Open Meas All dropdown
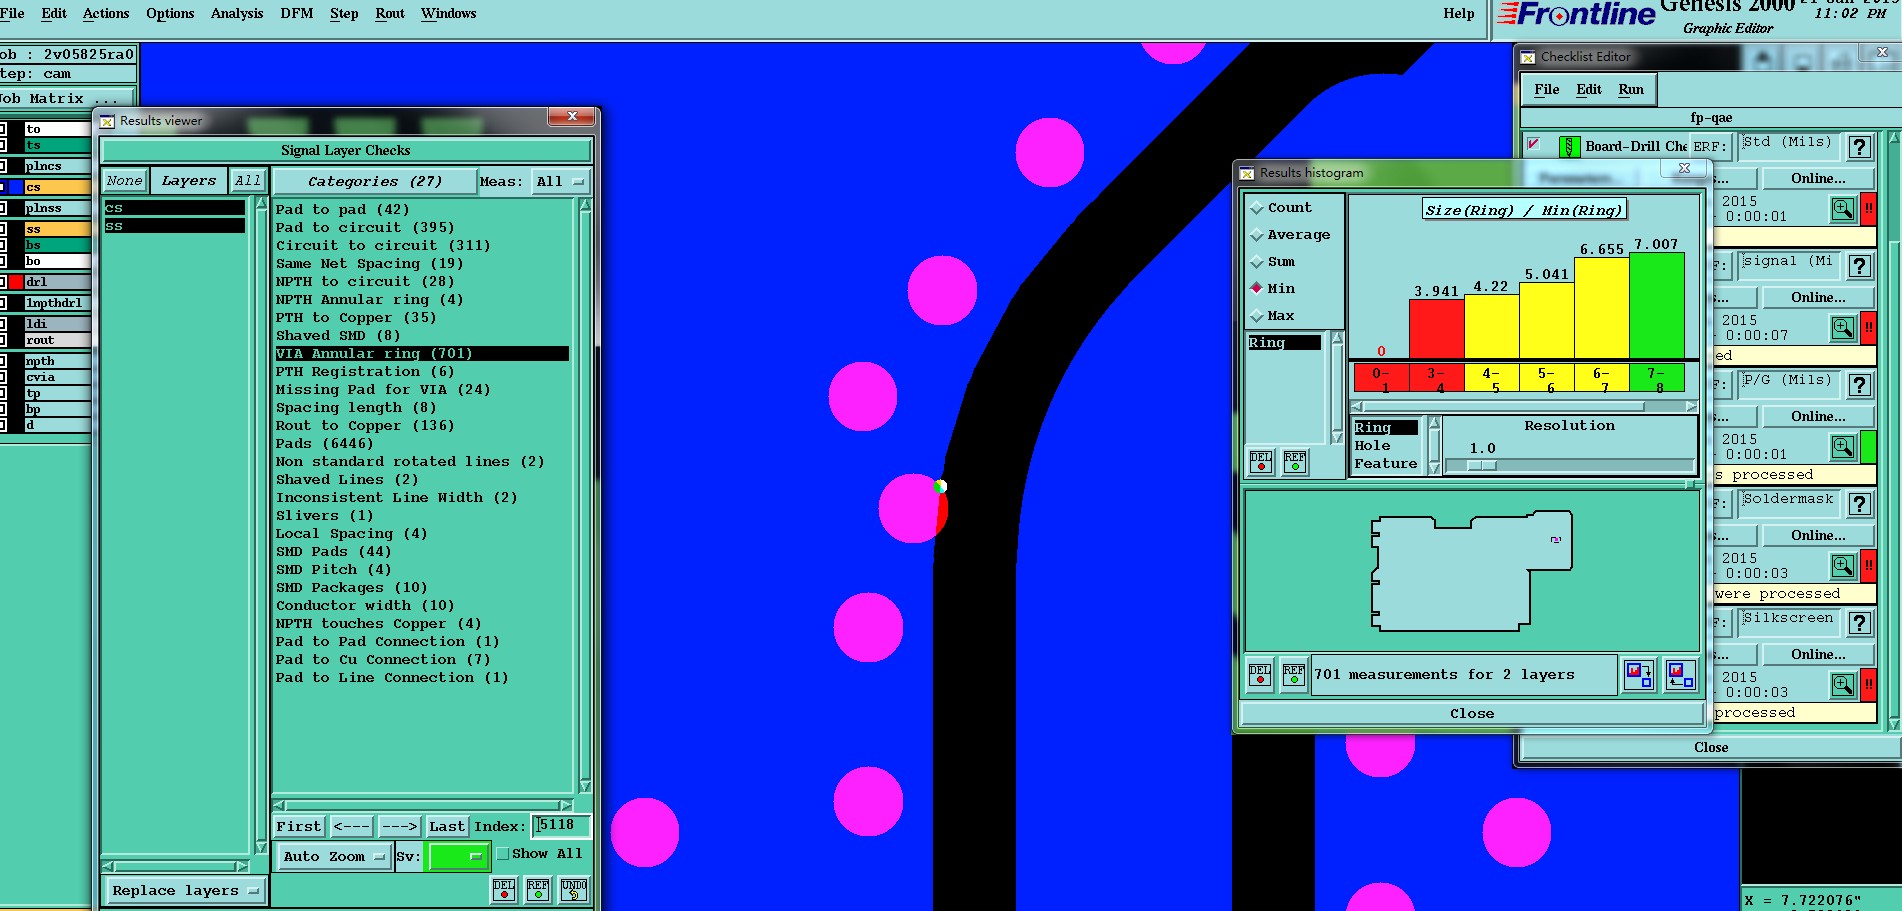This screenshot has width=1902, height=911. point(560,181)
